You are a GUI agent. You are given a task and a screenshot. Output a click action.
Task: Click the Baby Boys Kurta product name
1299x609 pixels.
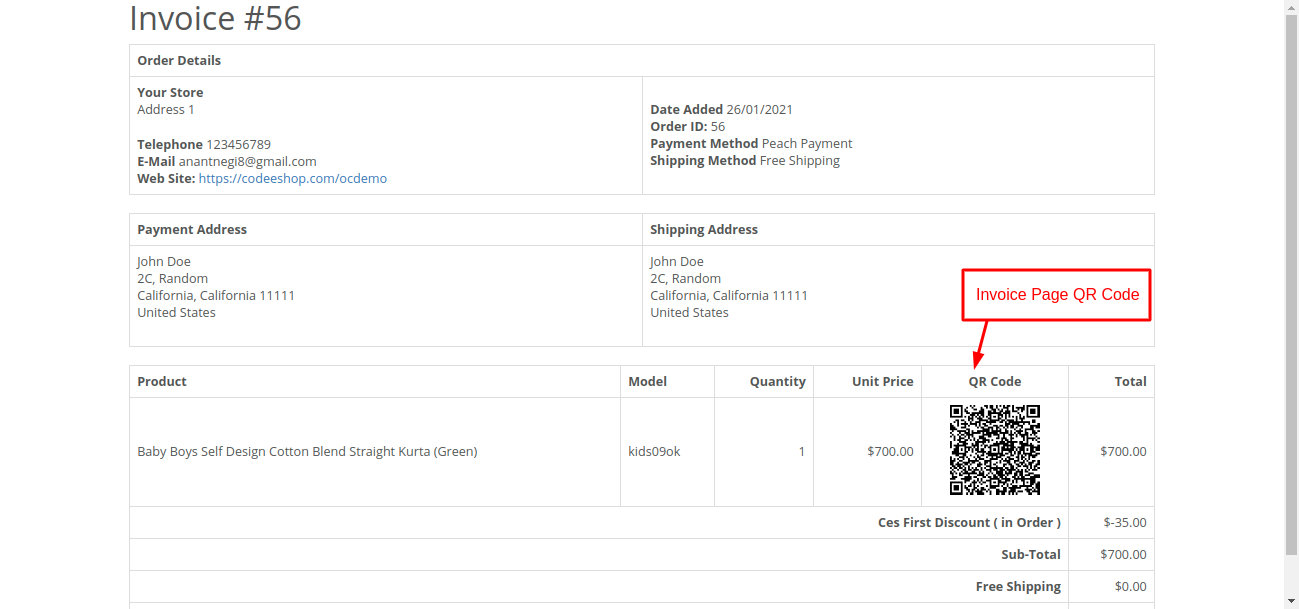click(x=307, y=452)
